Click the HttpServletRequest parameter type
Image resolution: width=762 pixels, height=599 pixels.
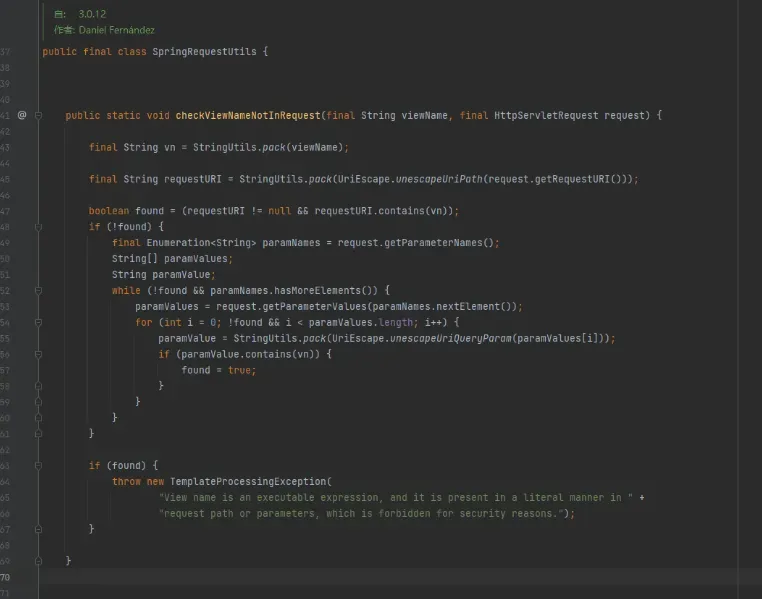(546, 116)
